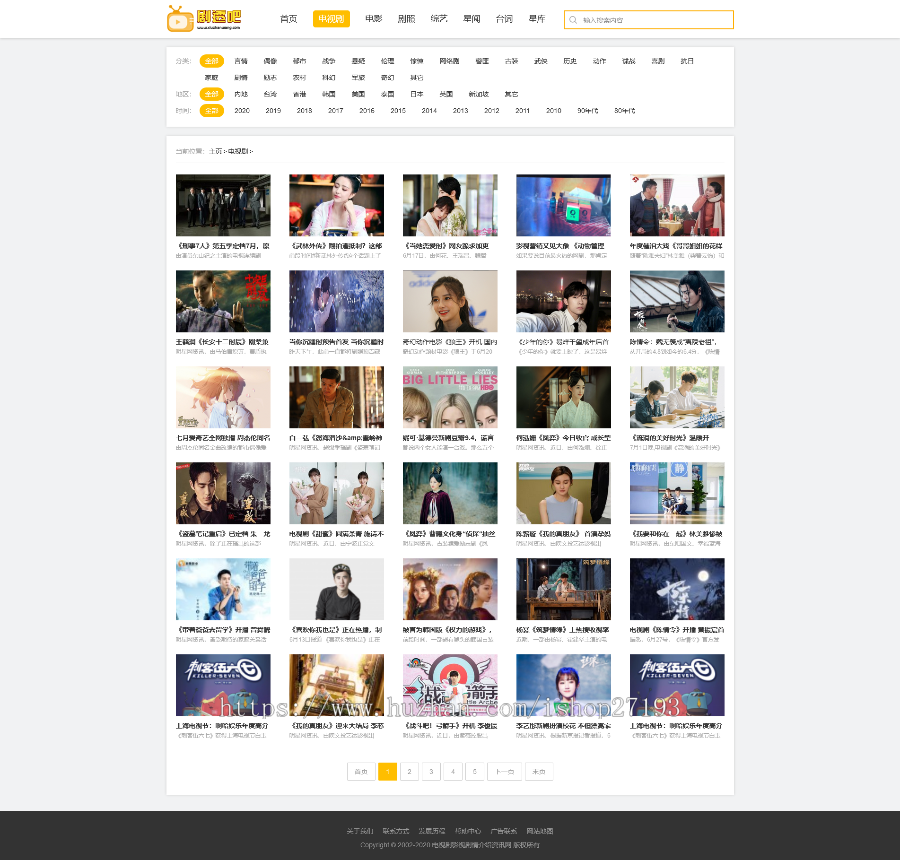Filter category by 武侠
Image resolution: width=900 pixels, height=860 pixels.
(541, 61)
